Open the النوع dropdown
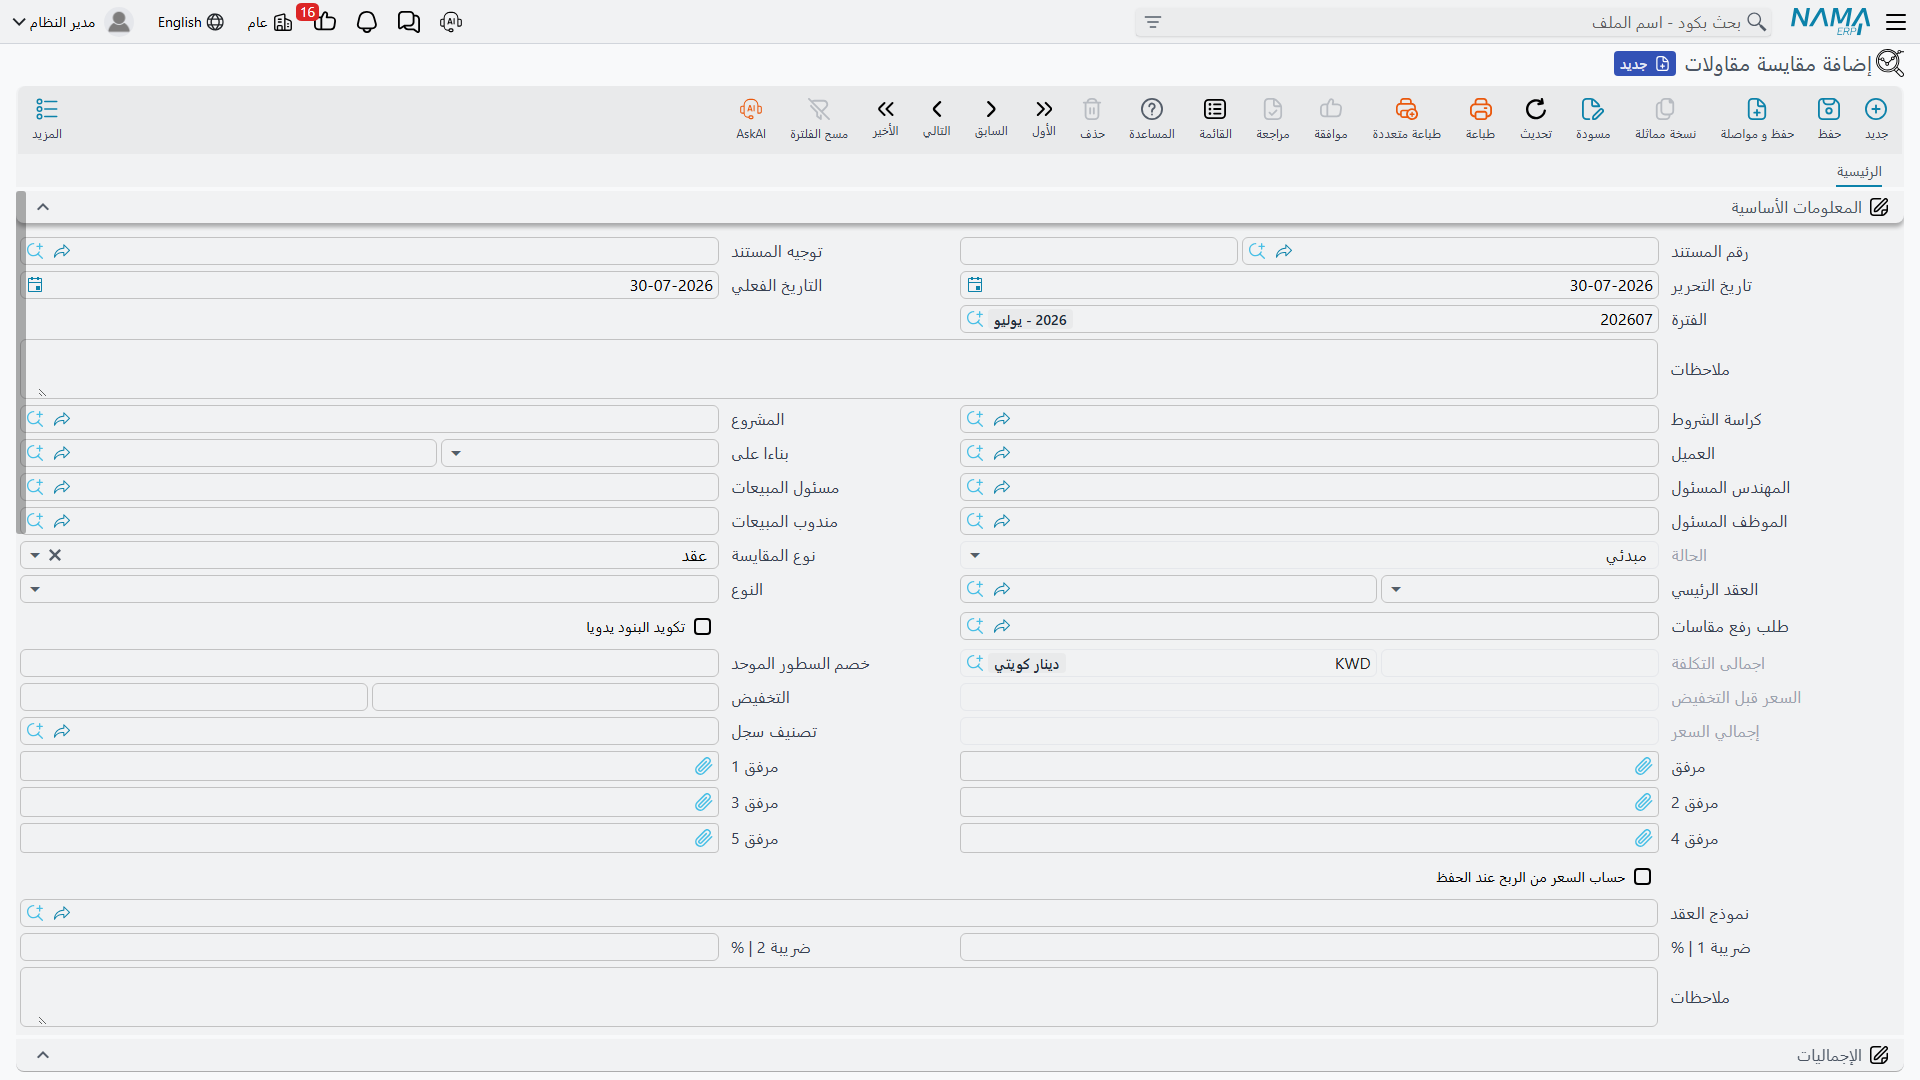The height and width of the screenshot is (1080, 1920). 35,590
